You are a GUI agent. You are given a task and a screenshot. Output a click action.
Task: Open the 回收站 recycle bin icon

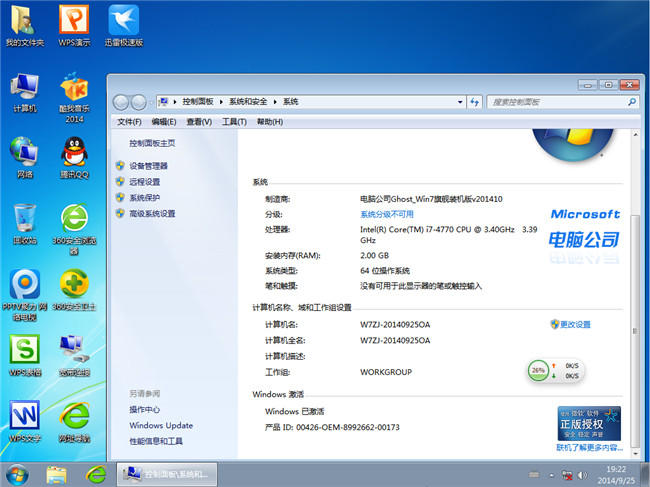(24, 224)
